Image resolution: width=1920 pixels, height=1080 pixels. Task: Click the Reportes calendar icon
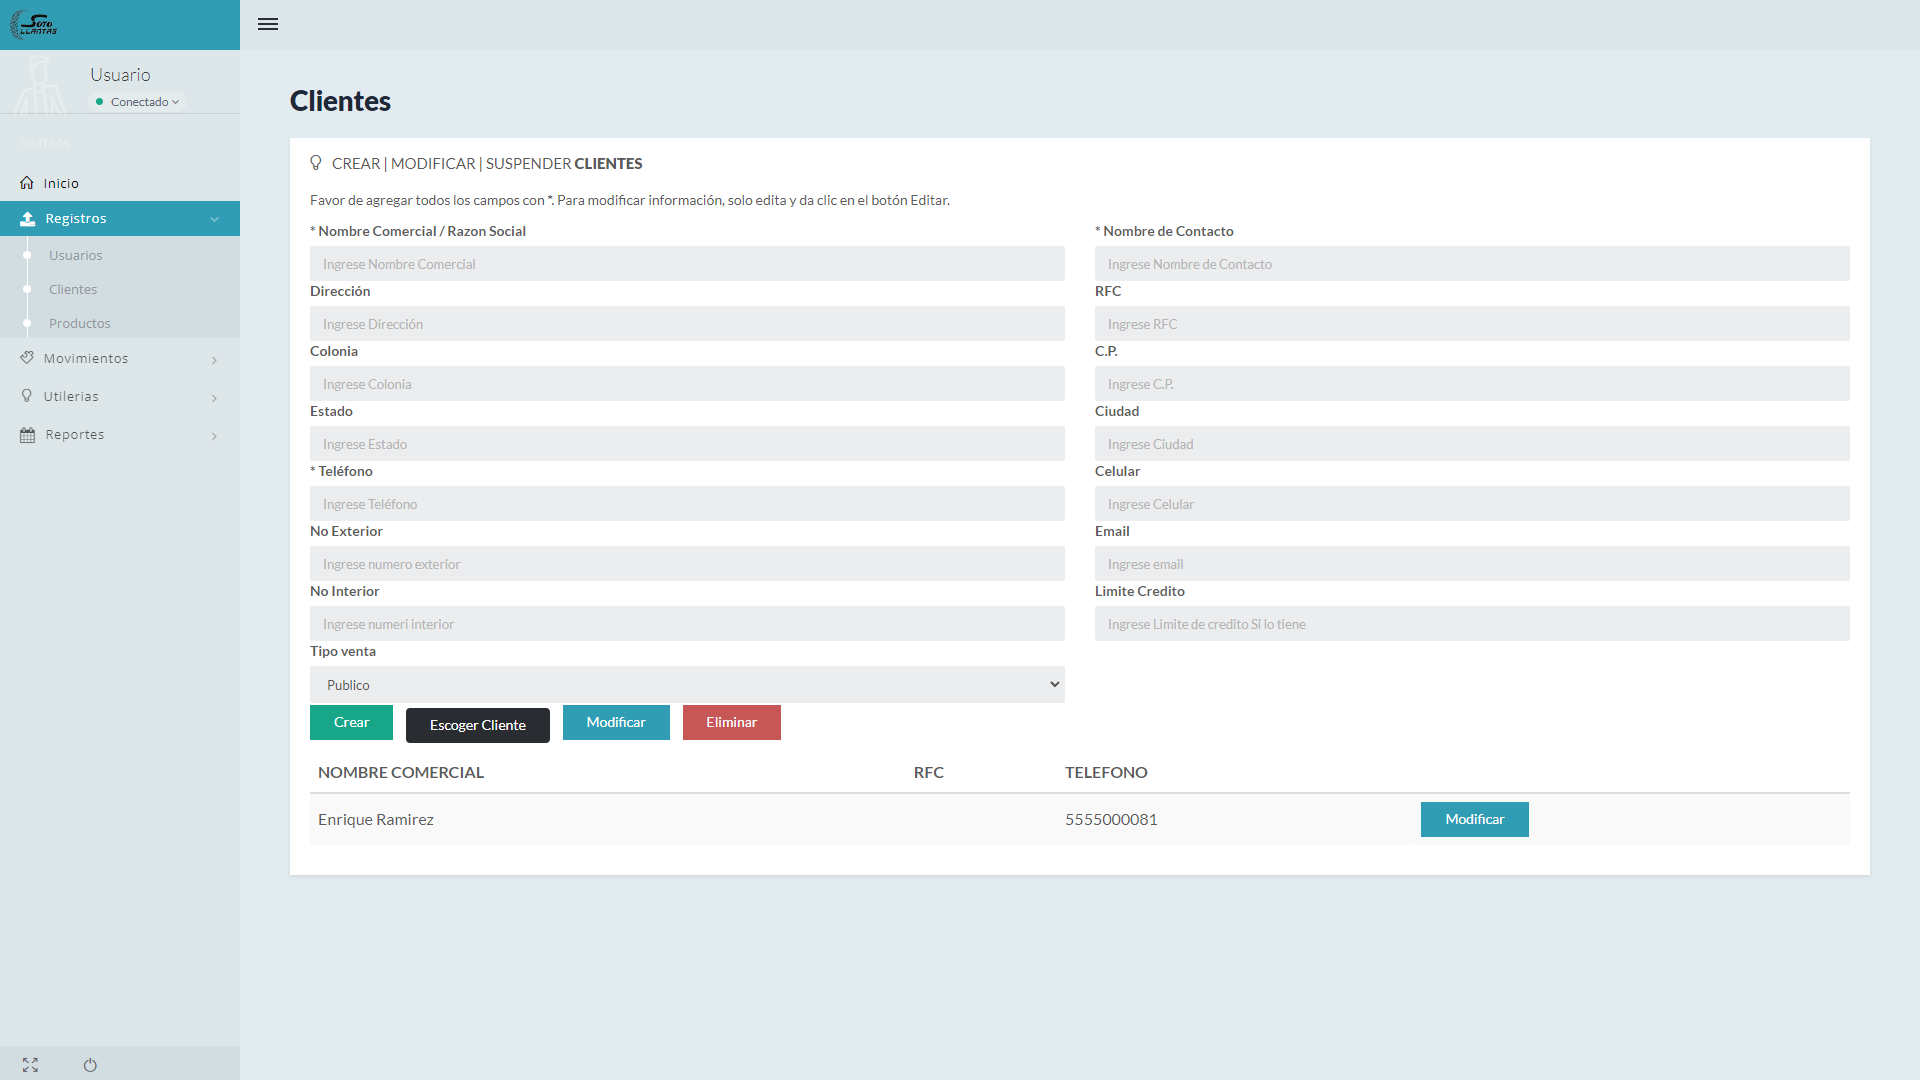27,435
